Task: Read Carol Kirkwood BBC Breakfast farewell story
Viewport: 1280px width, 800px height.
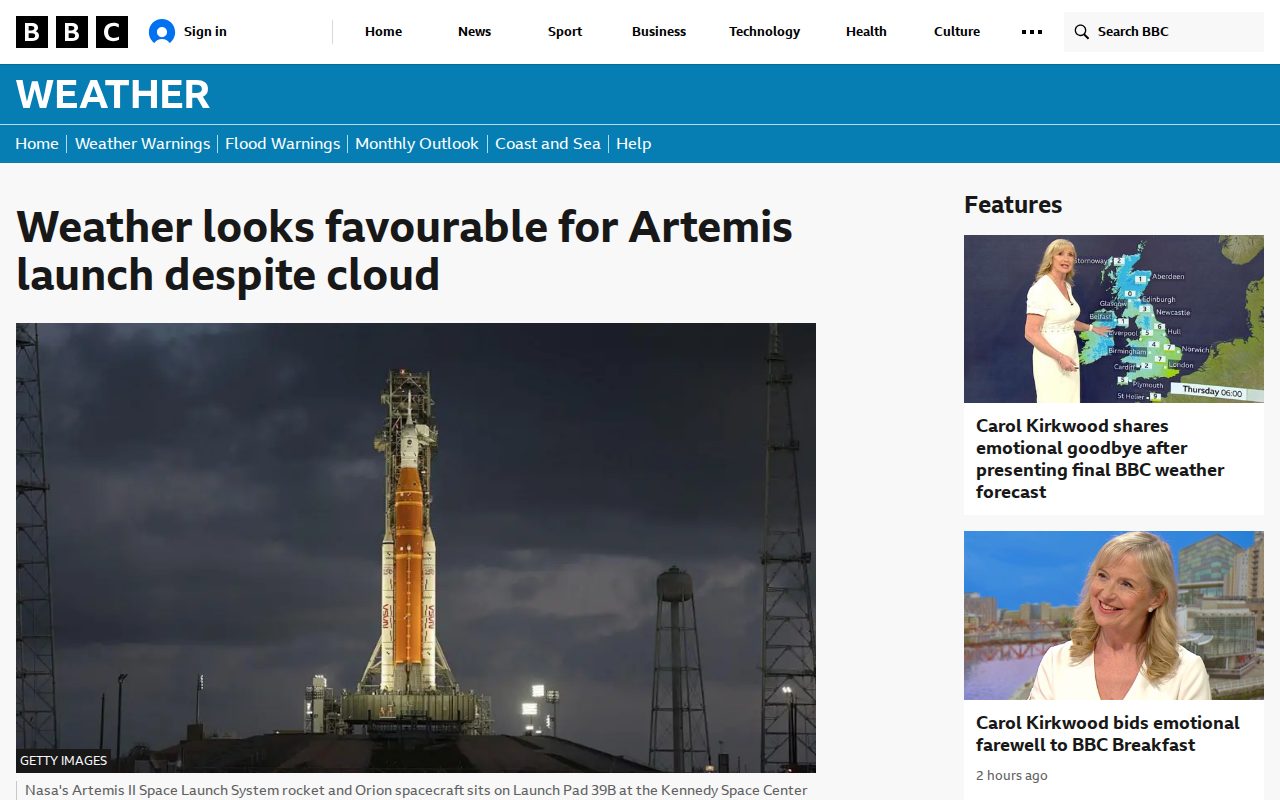Action: [x=1108, y=734]
